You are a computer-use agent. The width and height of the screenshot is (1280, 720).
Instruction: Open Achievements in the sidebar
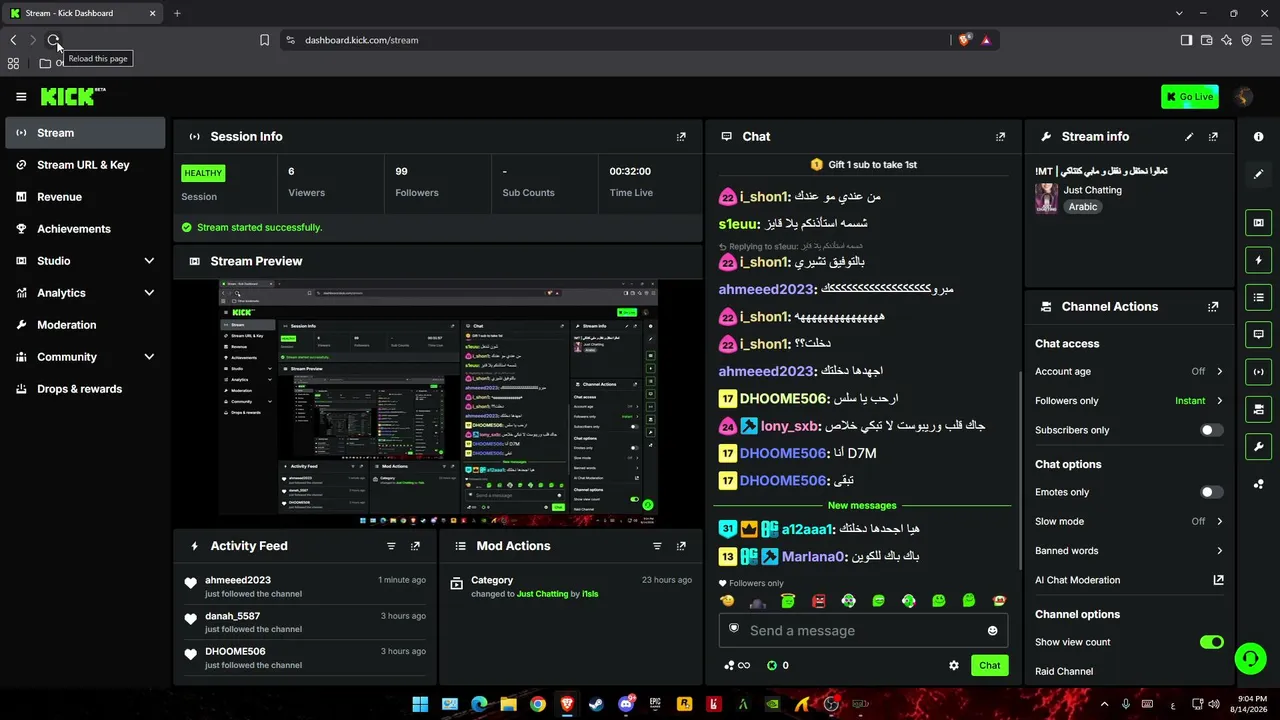(x=85, y=229)
